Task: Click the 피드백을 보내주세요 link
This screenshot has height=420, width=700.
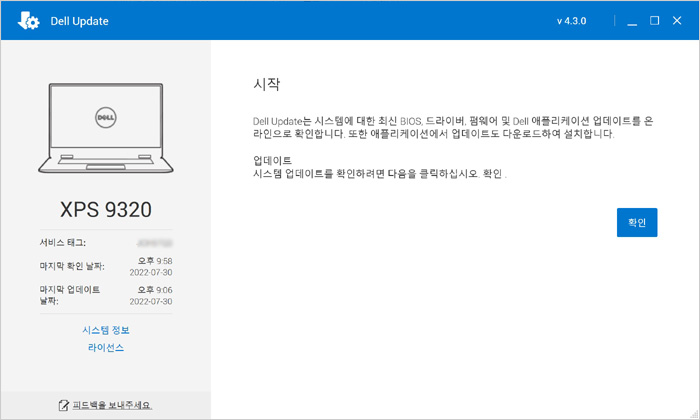Action: (112, 405)
